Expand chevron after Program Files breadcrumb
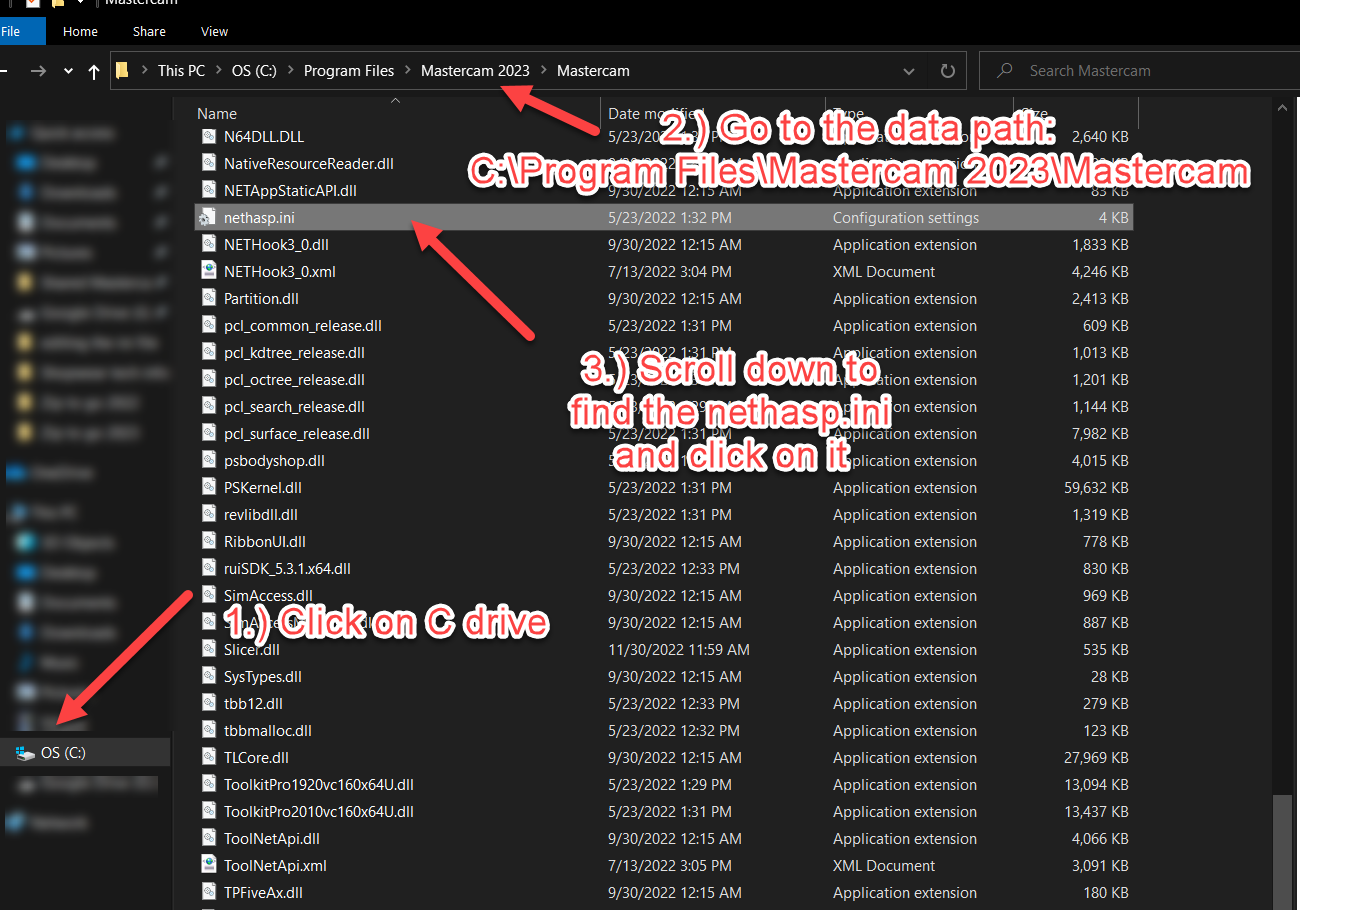The width and height of the screenshot is (1351, 910). [407, 70]
